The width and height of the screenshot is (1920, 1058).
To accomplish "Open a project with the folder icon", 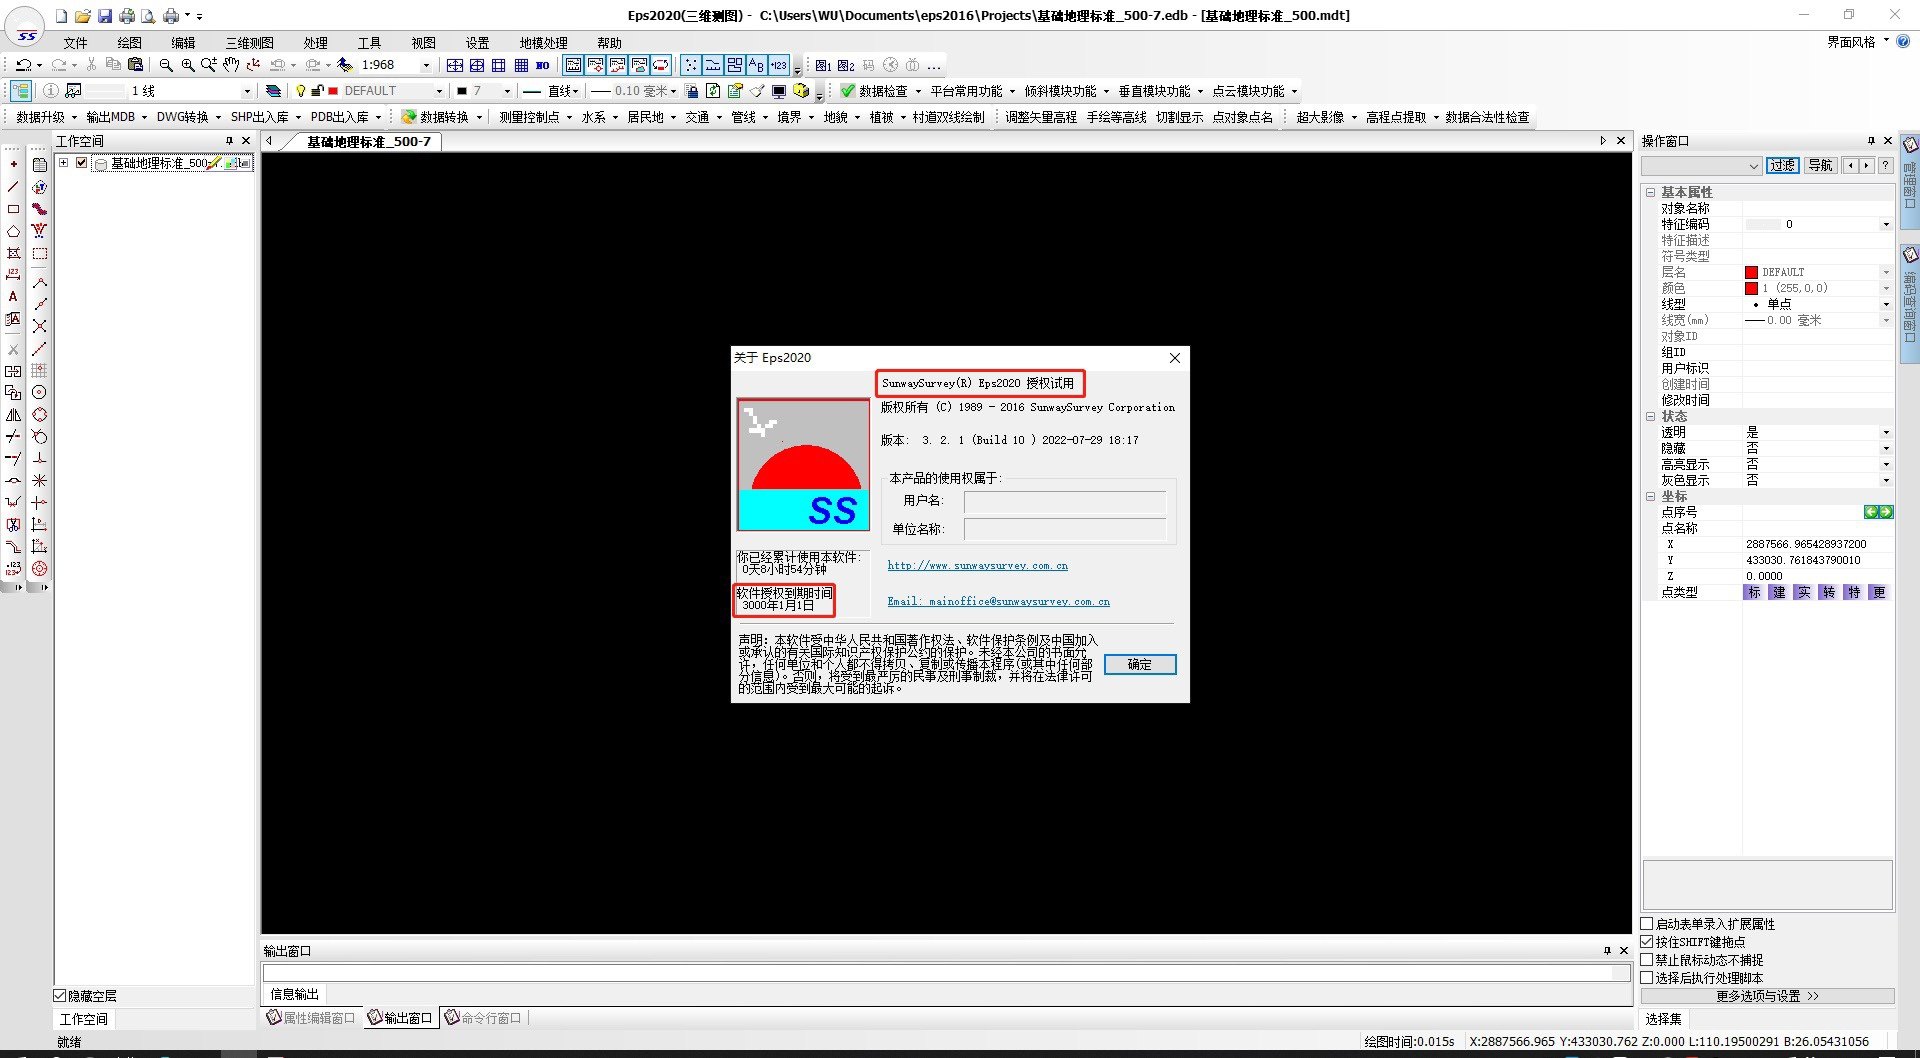I will click(83, 16).
